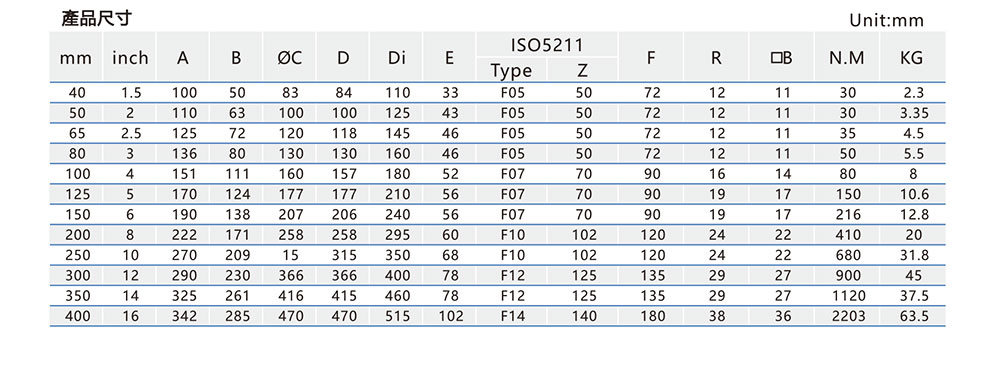Select the 63.5 weight cell
This screenshot has width=1000, height=386.
(913, 315)
